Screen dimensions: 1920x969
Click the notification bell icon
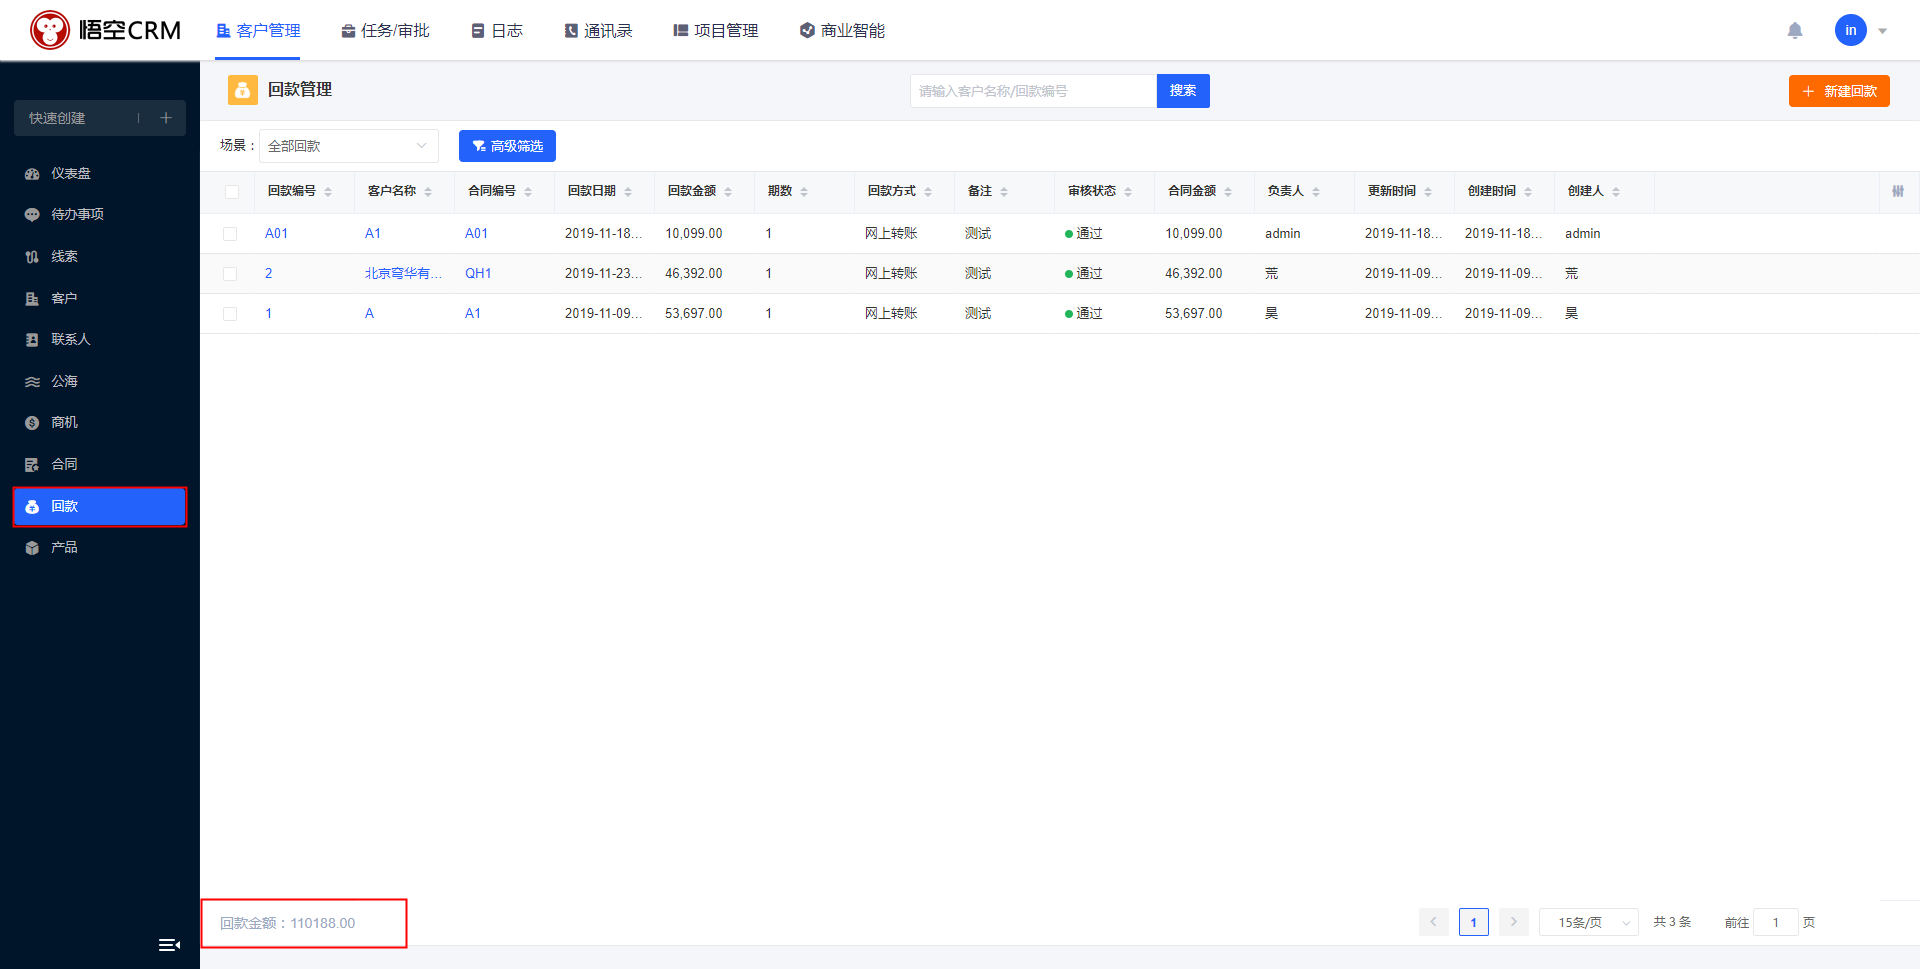[1795, 31]
